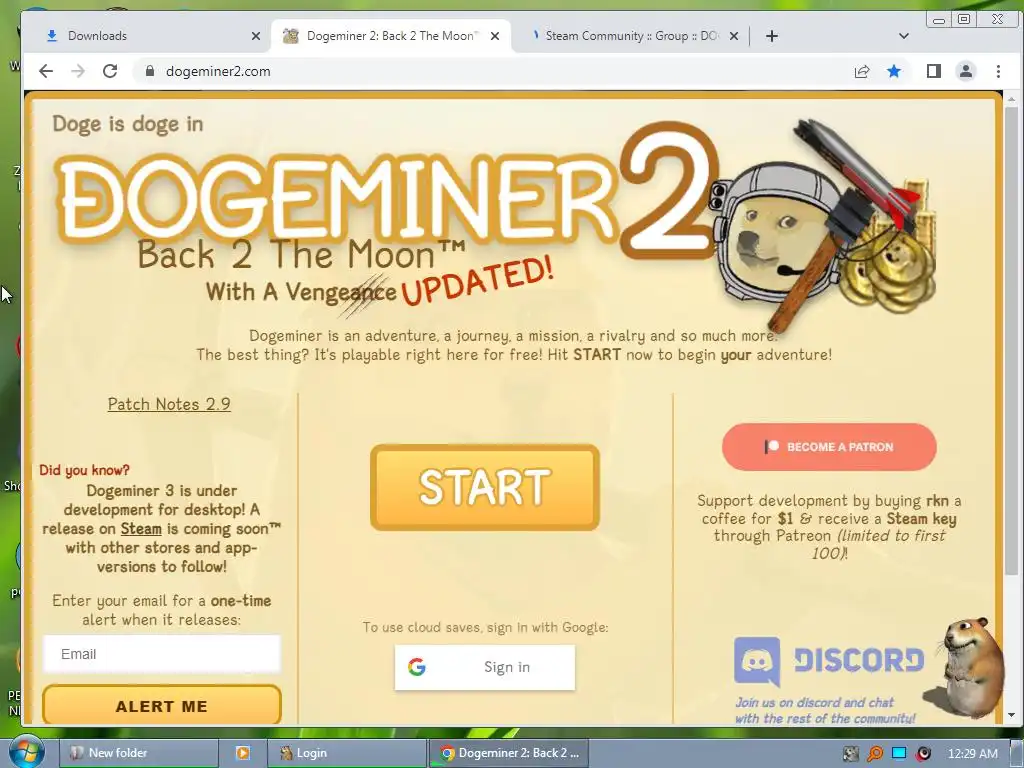Open Chrome three-dot menu
1024x768 pixels.
click(998, 71)
